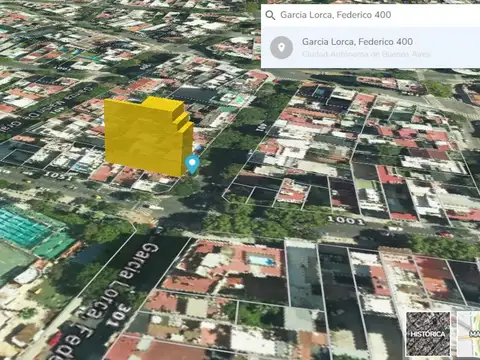480x360 pixels.
Task: Click the search magnifier icon
Action: (270, 15)
